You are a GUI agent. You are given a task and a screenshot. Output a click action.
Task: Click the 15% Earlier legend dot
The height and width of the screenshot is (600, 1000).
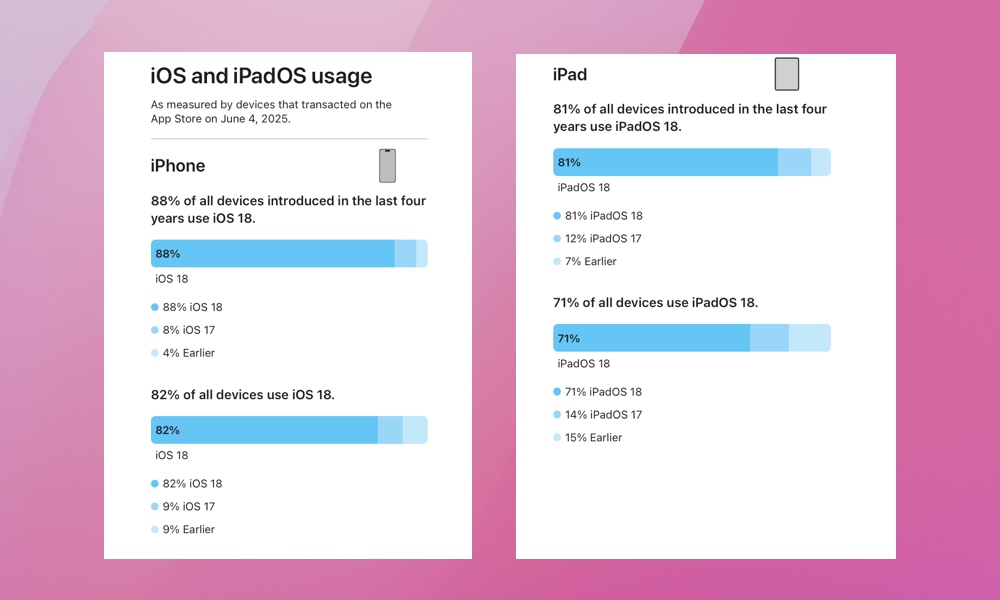click(x=557, y=437)
